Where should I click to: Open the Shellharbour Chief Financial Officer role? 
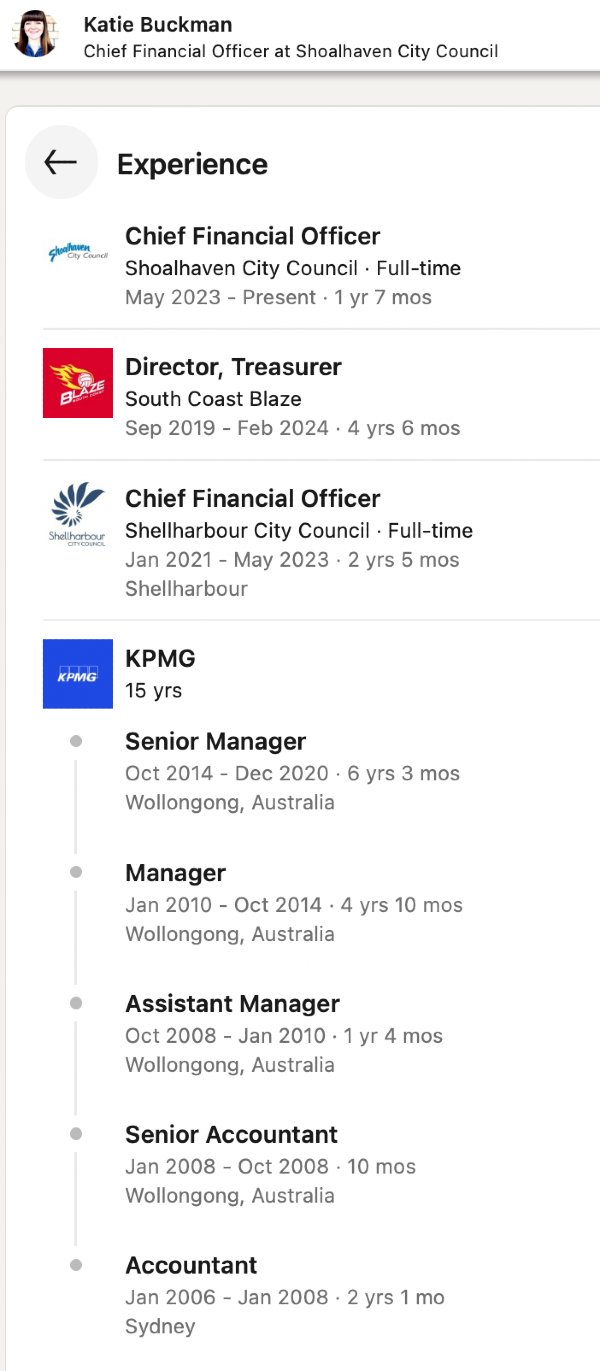(x=252, y=498)
